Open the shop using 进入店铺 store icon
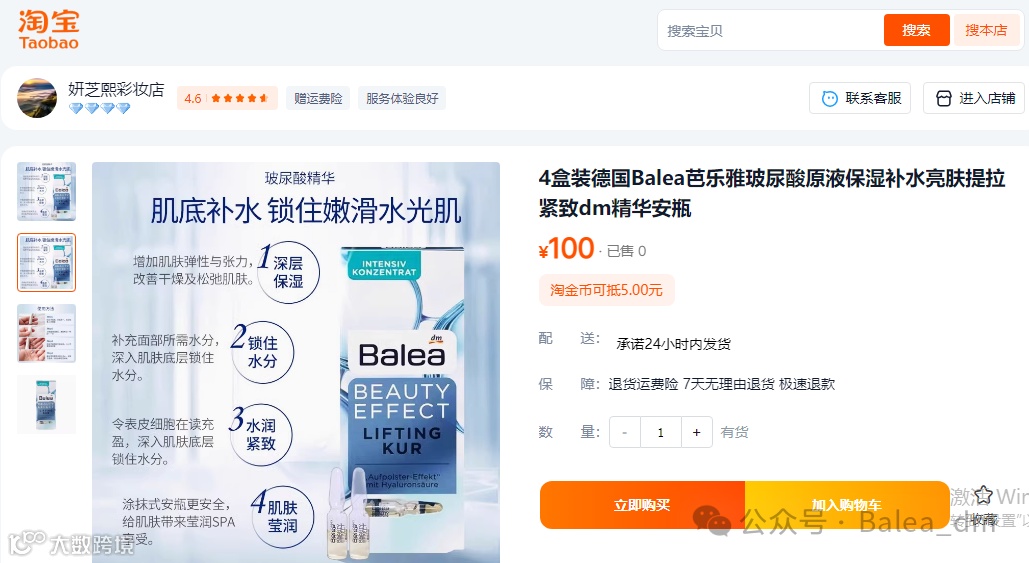Viewport: 1029px width, 563px height. [x=944, y=98]
